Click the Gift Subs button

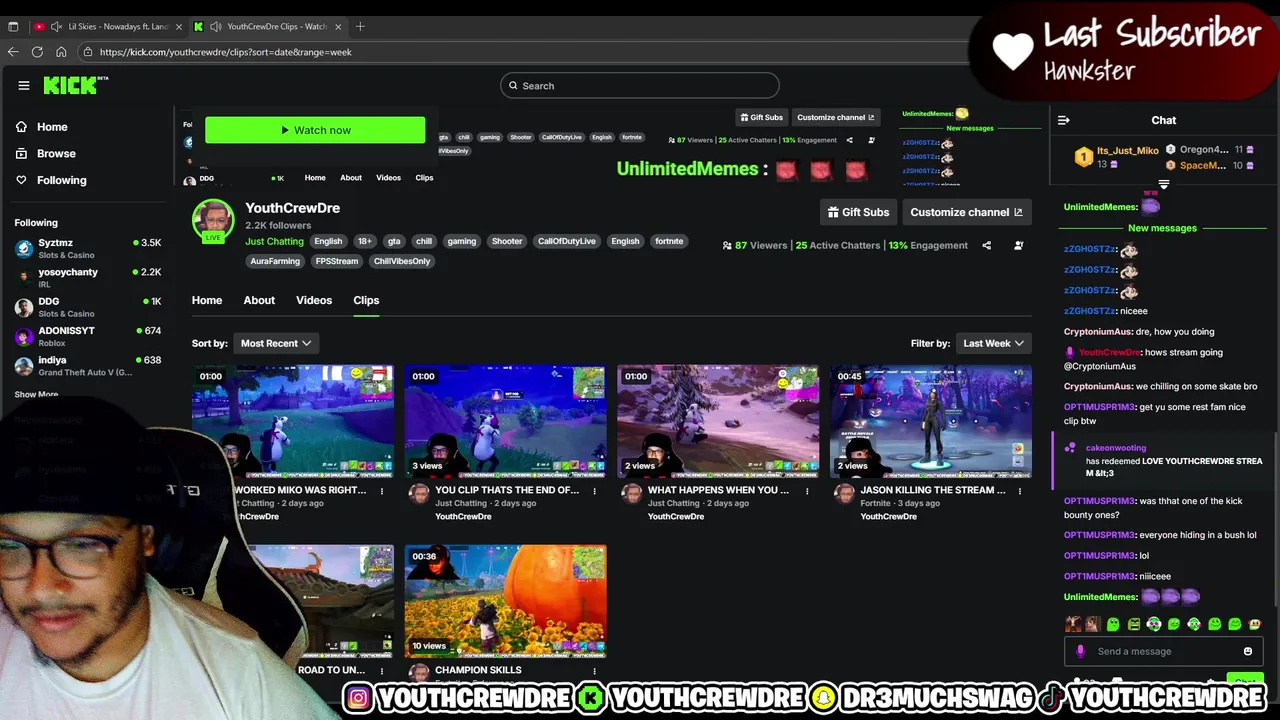[x=858, y=212]
